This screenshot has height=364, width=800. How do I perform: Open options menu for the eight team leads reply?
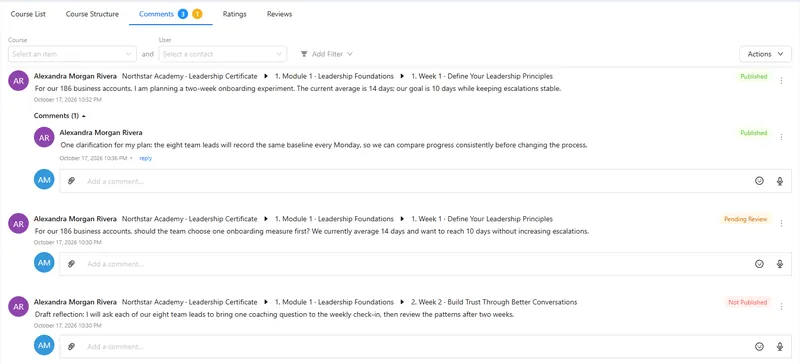pyautogui.click(x=782, y=136)
